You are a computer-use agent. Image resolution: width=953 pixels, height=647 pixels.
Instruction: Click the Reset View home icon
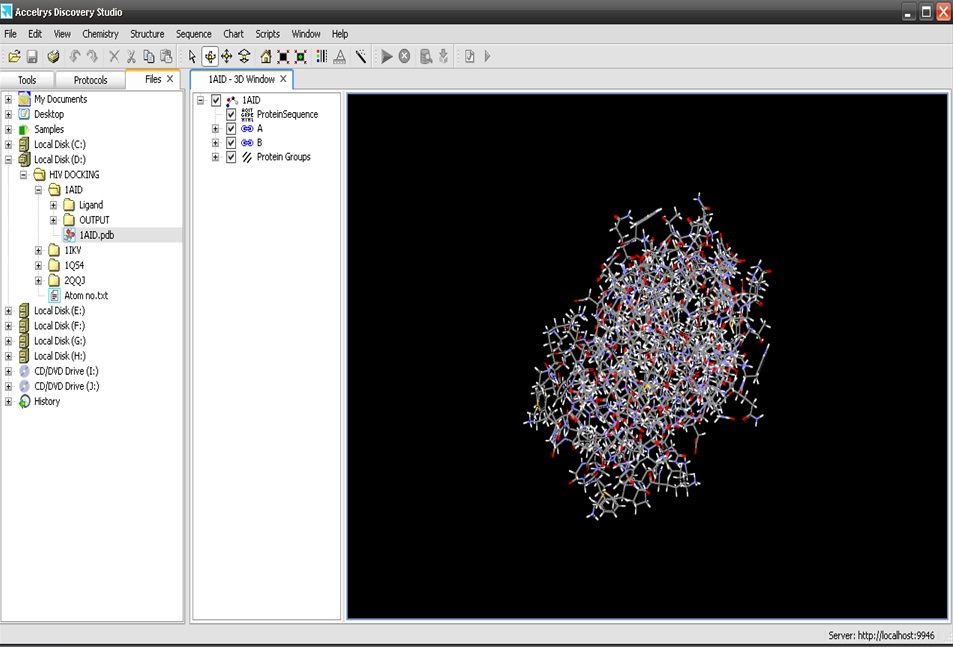click(x=266, y=56)
